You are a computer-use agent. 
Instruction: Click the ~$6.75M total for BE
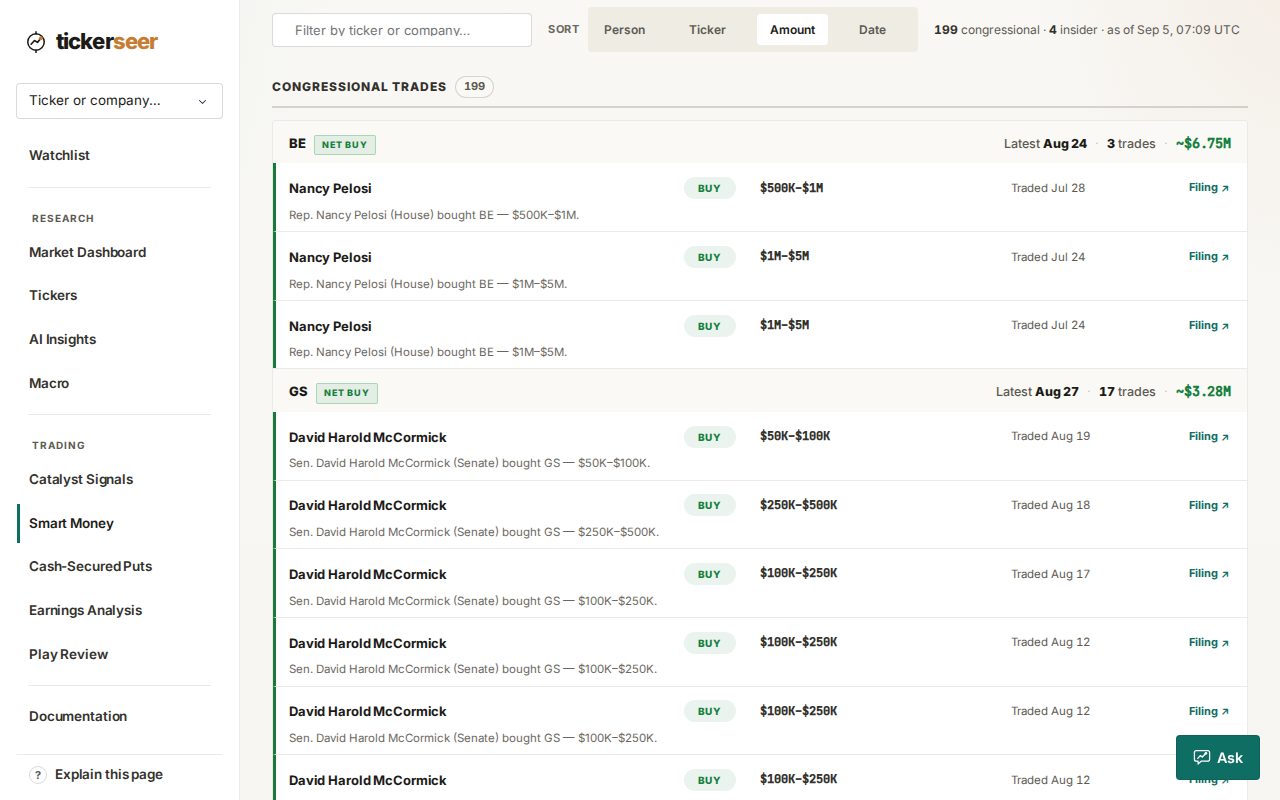point(1203,144)
